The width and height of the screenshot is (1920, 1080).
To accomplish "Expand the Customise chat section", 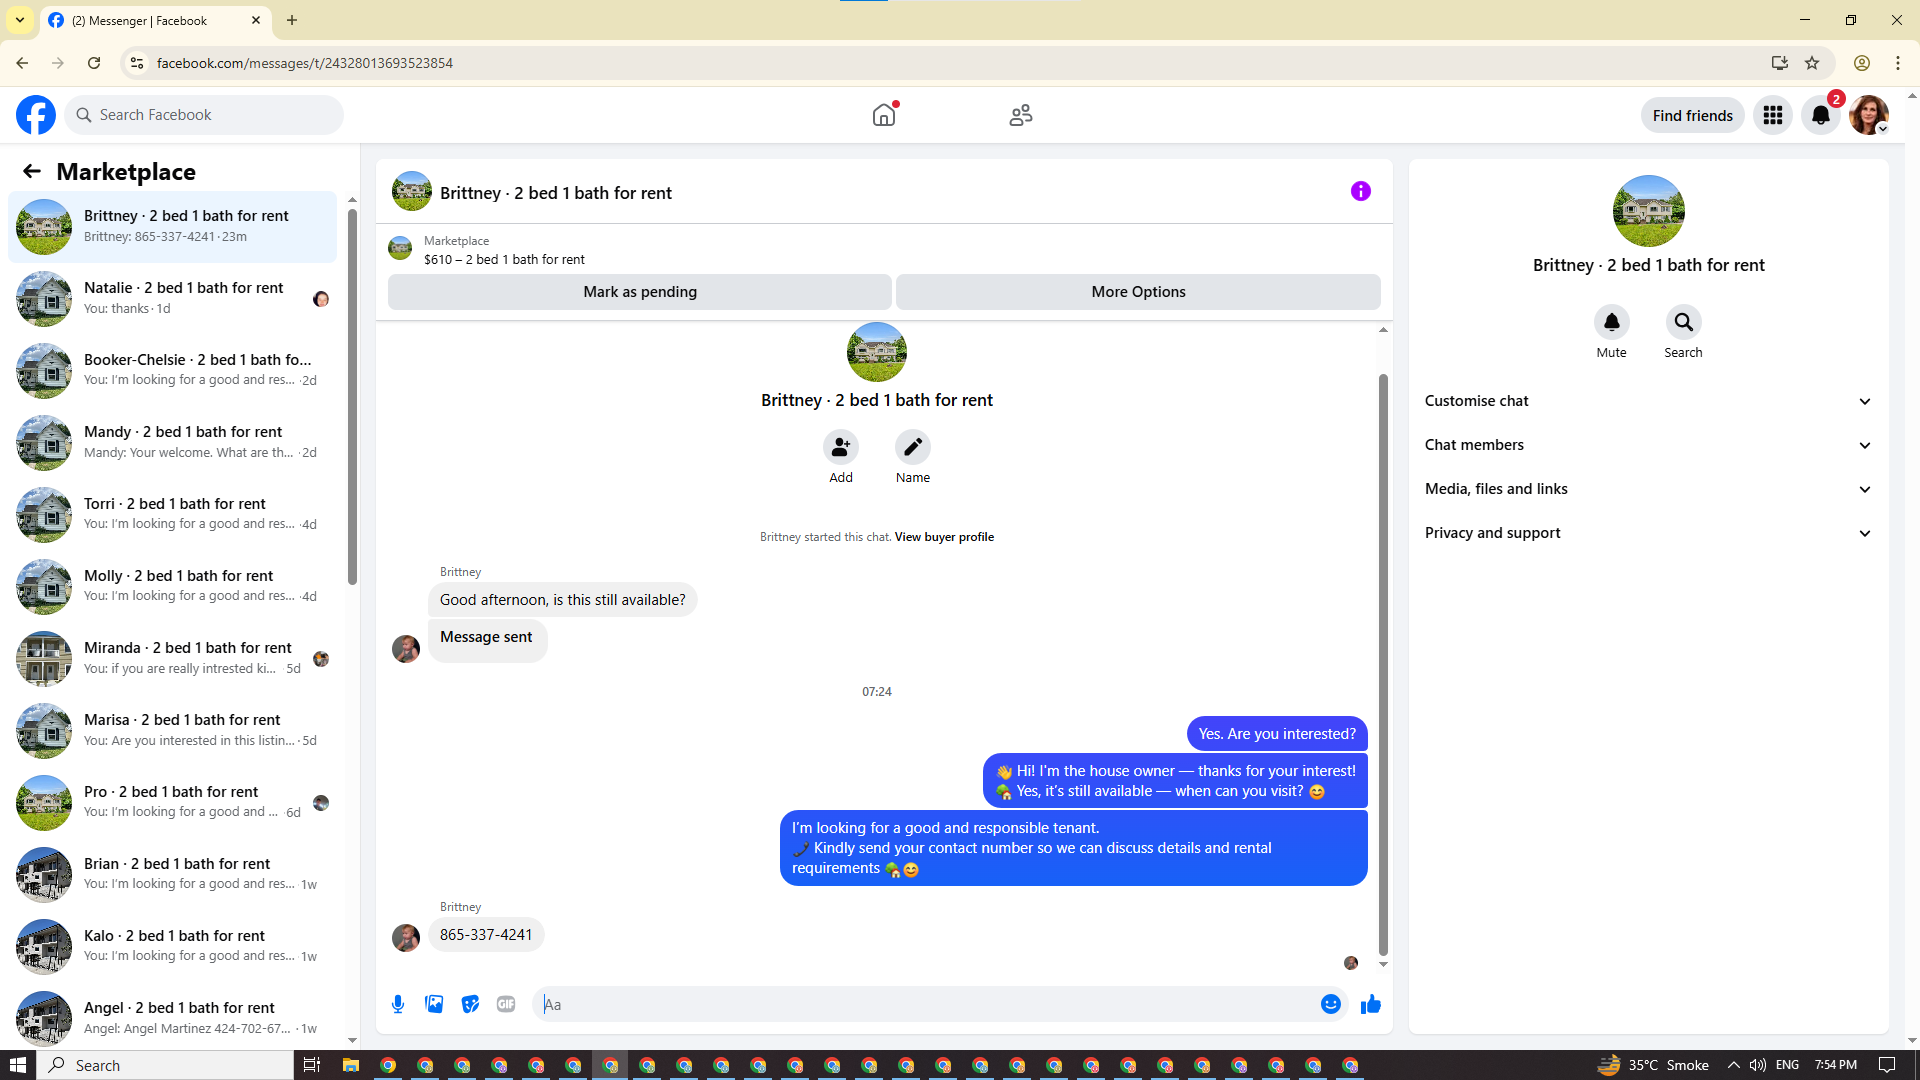I will (1649, 401).
